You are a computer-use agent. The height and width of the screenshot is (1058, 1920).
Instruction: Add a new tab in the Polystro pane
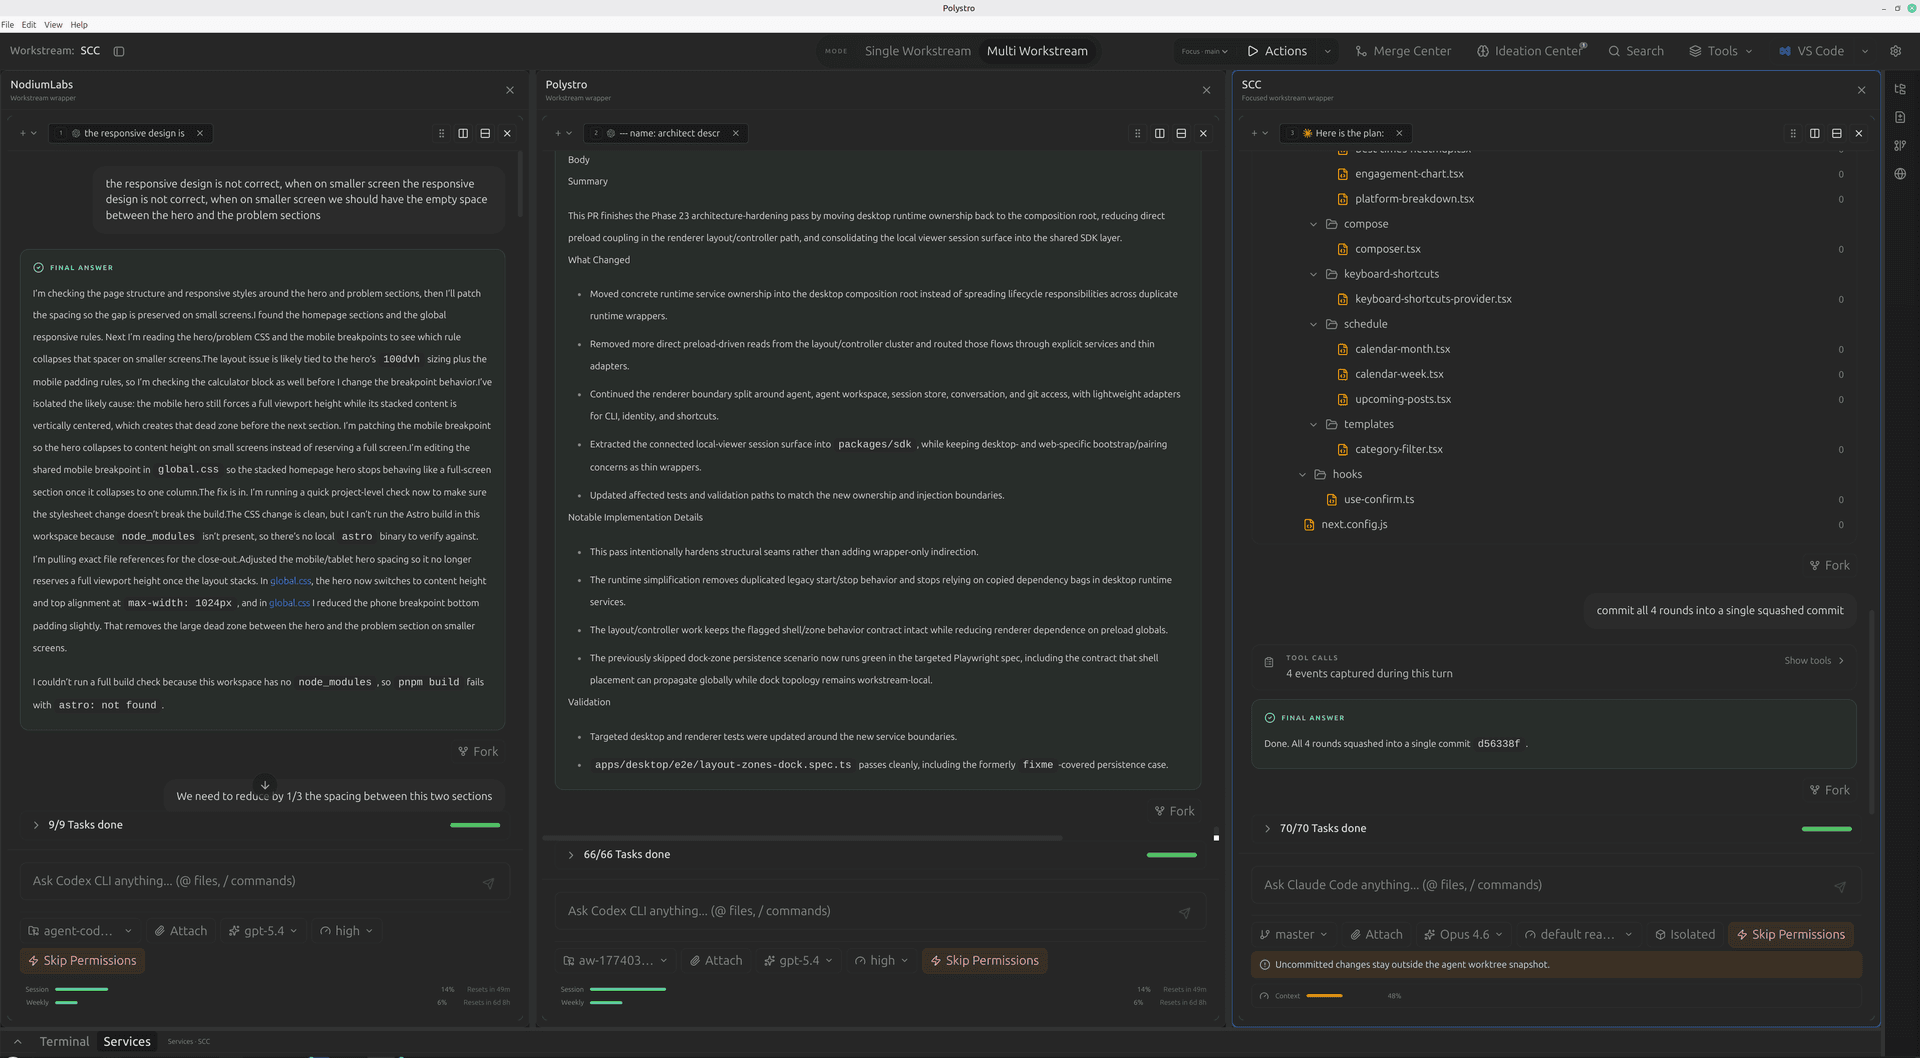pyautogui.click(x=557, y=133)
